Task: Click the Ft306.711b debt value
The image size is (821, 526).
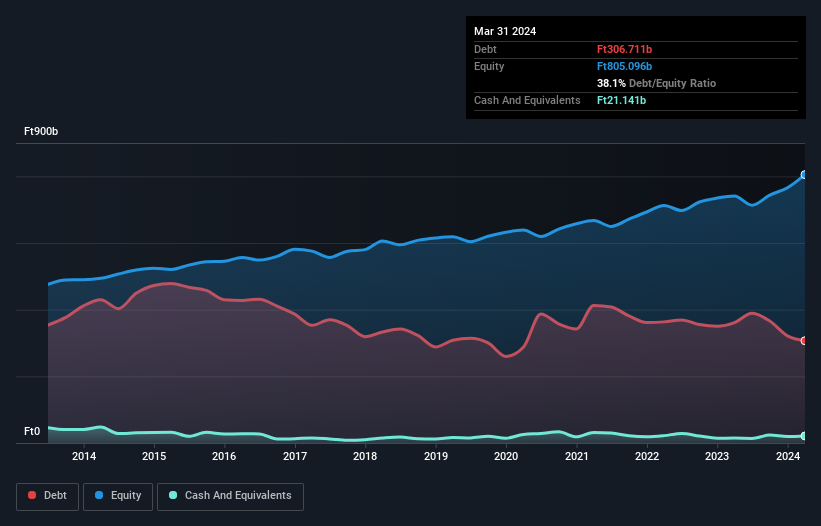Action: pos(624,49)
